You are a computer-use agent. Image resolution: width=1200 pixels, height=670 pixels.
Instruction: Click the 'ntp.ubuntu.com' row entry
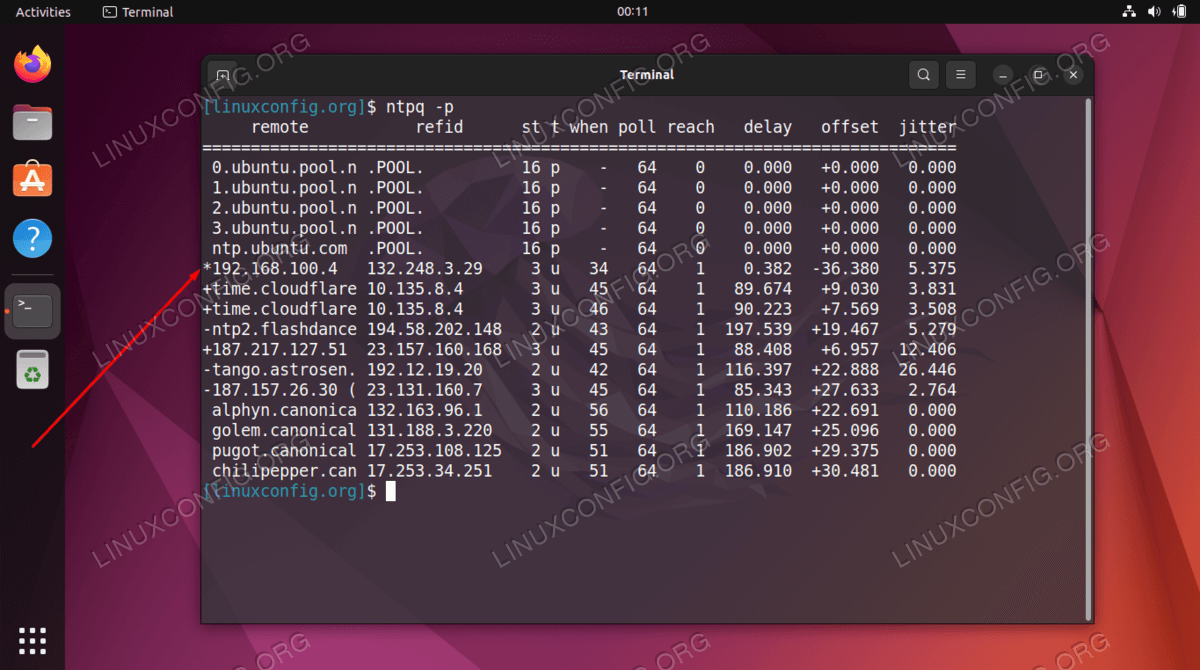(280, 248)
